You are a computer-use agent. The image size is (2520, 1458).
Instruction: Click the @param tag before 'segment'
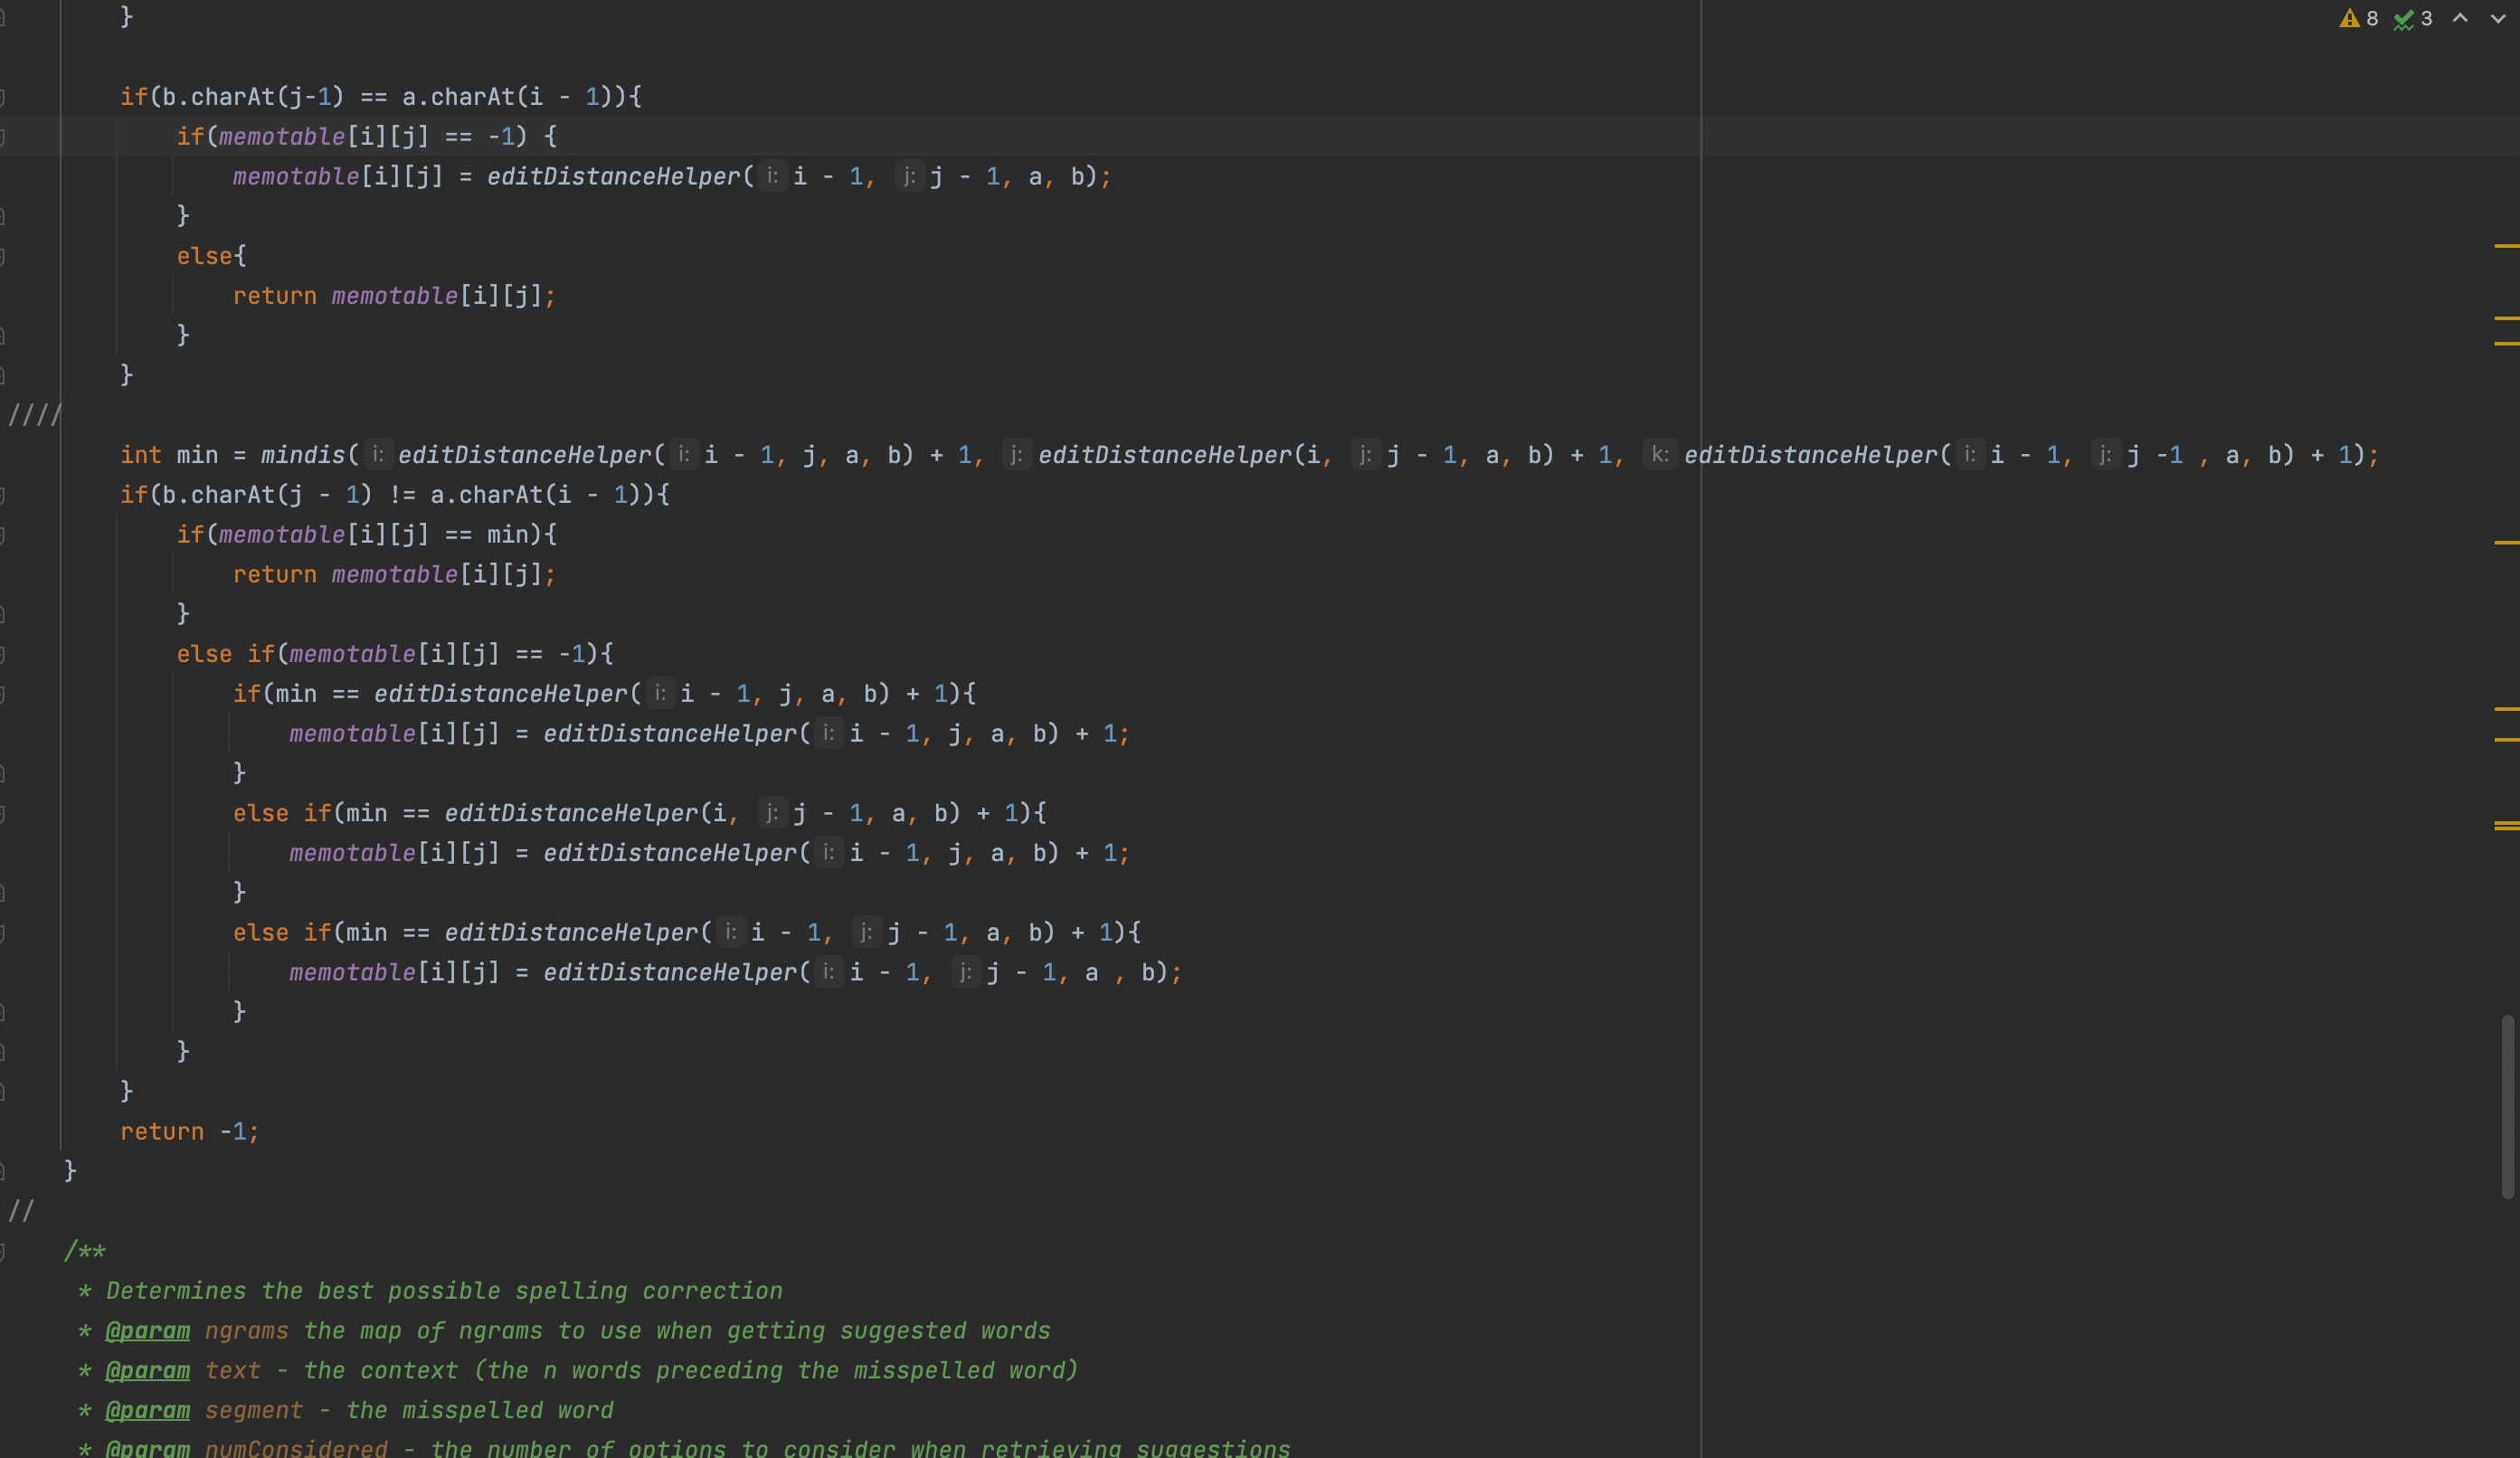148,1410
